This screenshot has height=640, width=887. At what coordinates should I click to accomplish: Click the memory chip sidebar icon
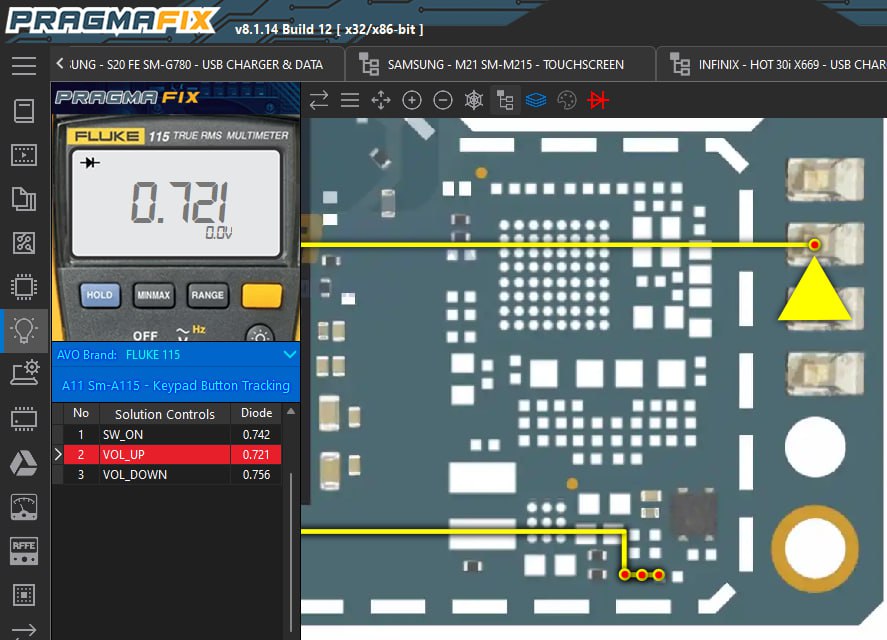pyautogui.click(x=24, y=419)
